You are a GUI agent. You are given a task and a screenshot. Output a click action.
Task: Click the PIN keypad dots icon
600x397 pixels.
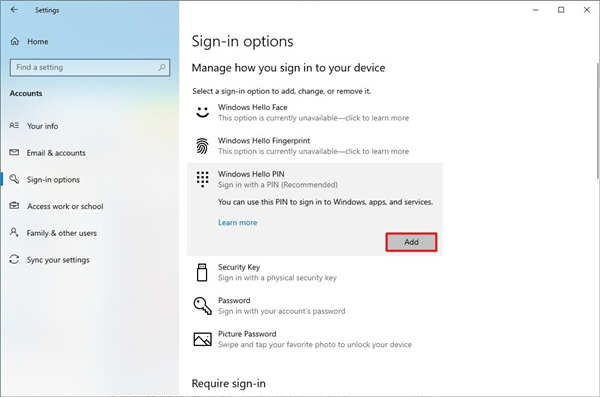pos(202,179)
